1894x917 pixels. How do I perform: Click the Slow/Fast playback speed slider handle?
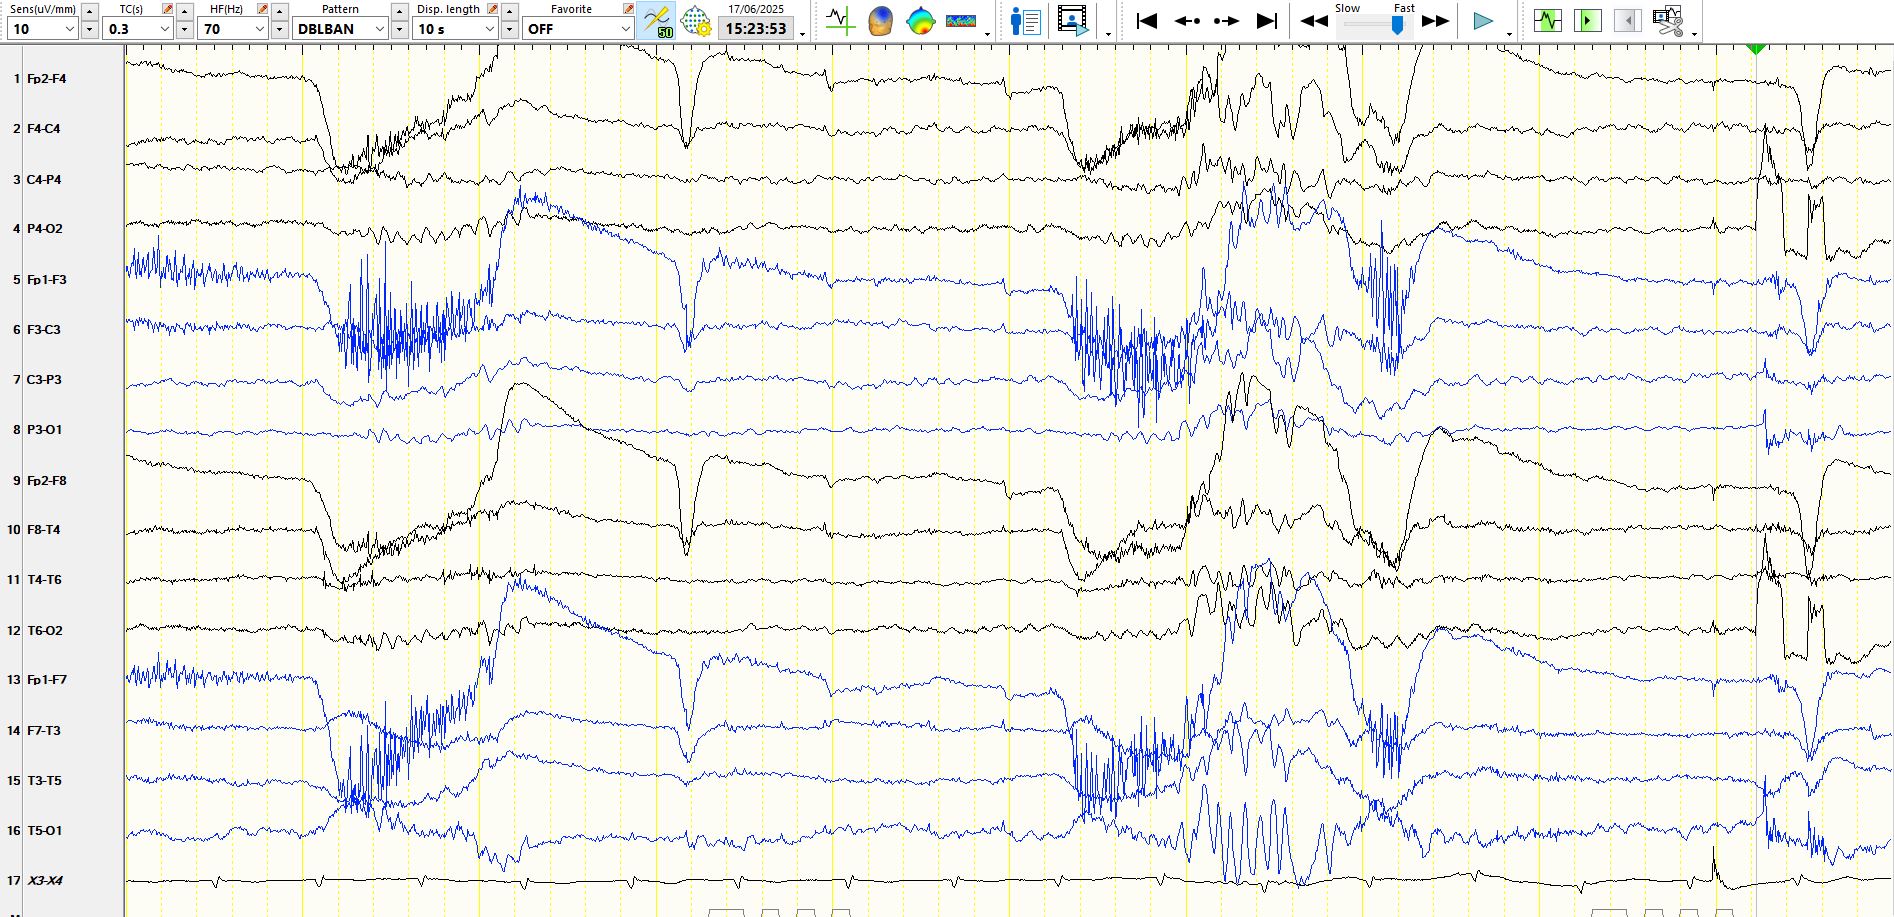1398,25
